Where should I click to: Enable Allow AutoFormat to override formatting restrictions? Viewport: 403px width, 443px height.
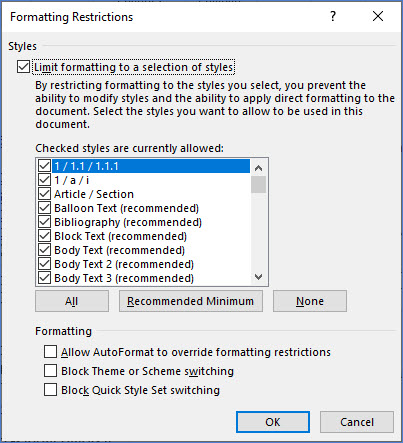tap(50, 352)
